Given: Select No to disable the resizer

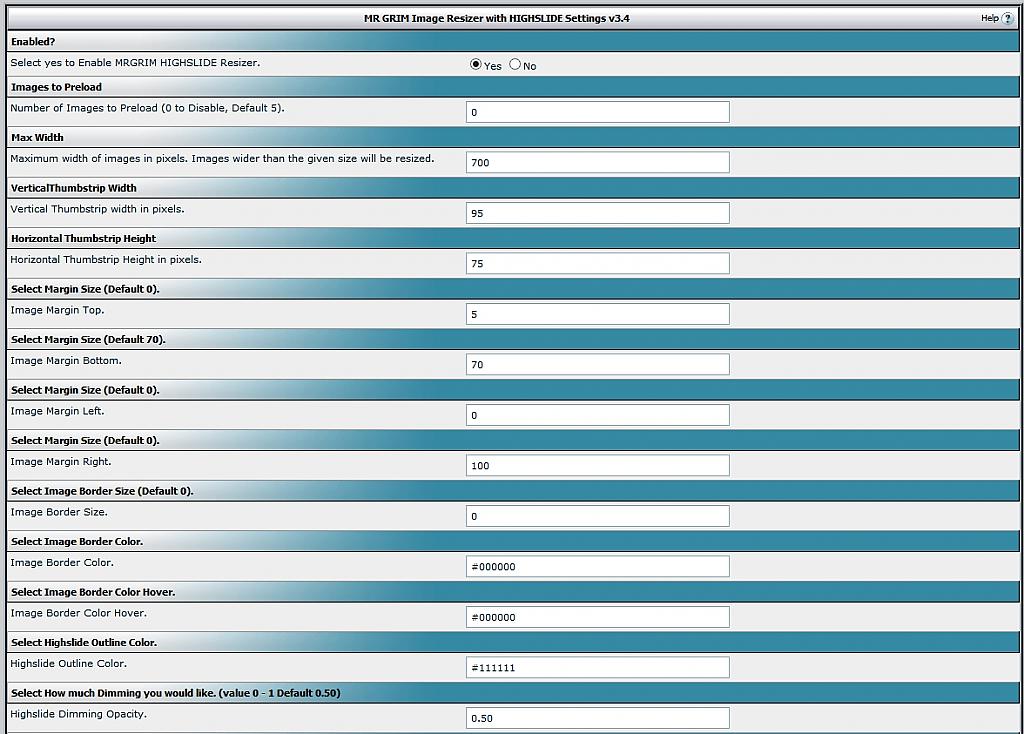Looking at the screenshot, I should [x=515, y=64].
